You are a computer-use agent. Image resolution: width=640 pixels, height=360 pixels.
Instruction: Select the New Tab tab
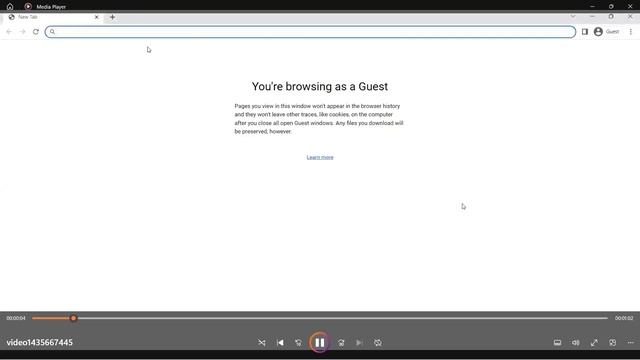click(x=52, y=17)
